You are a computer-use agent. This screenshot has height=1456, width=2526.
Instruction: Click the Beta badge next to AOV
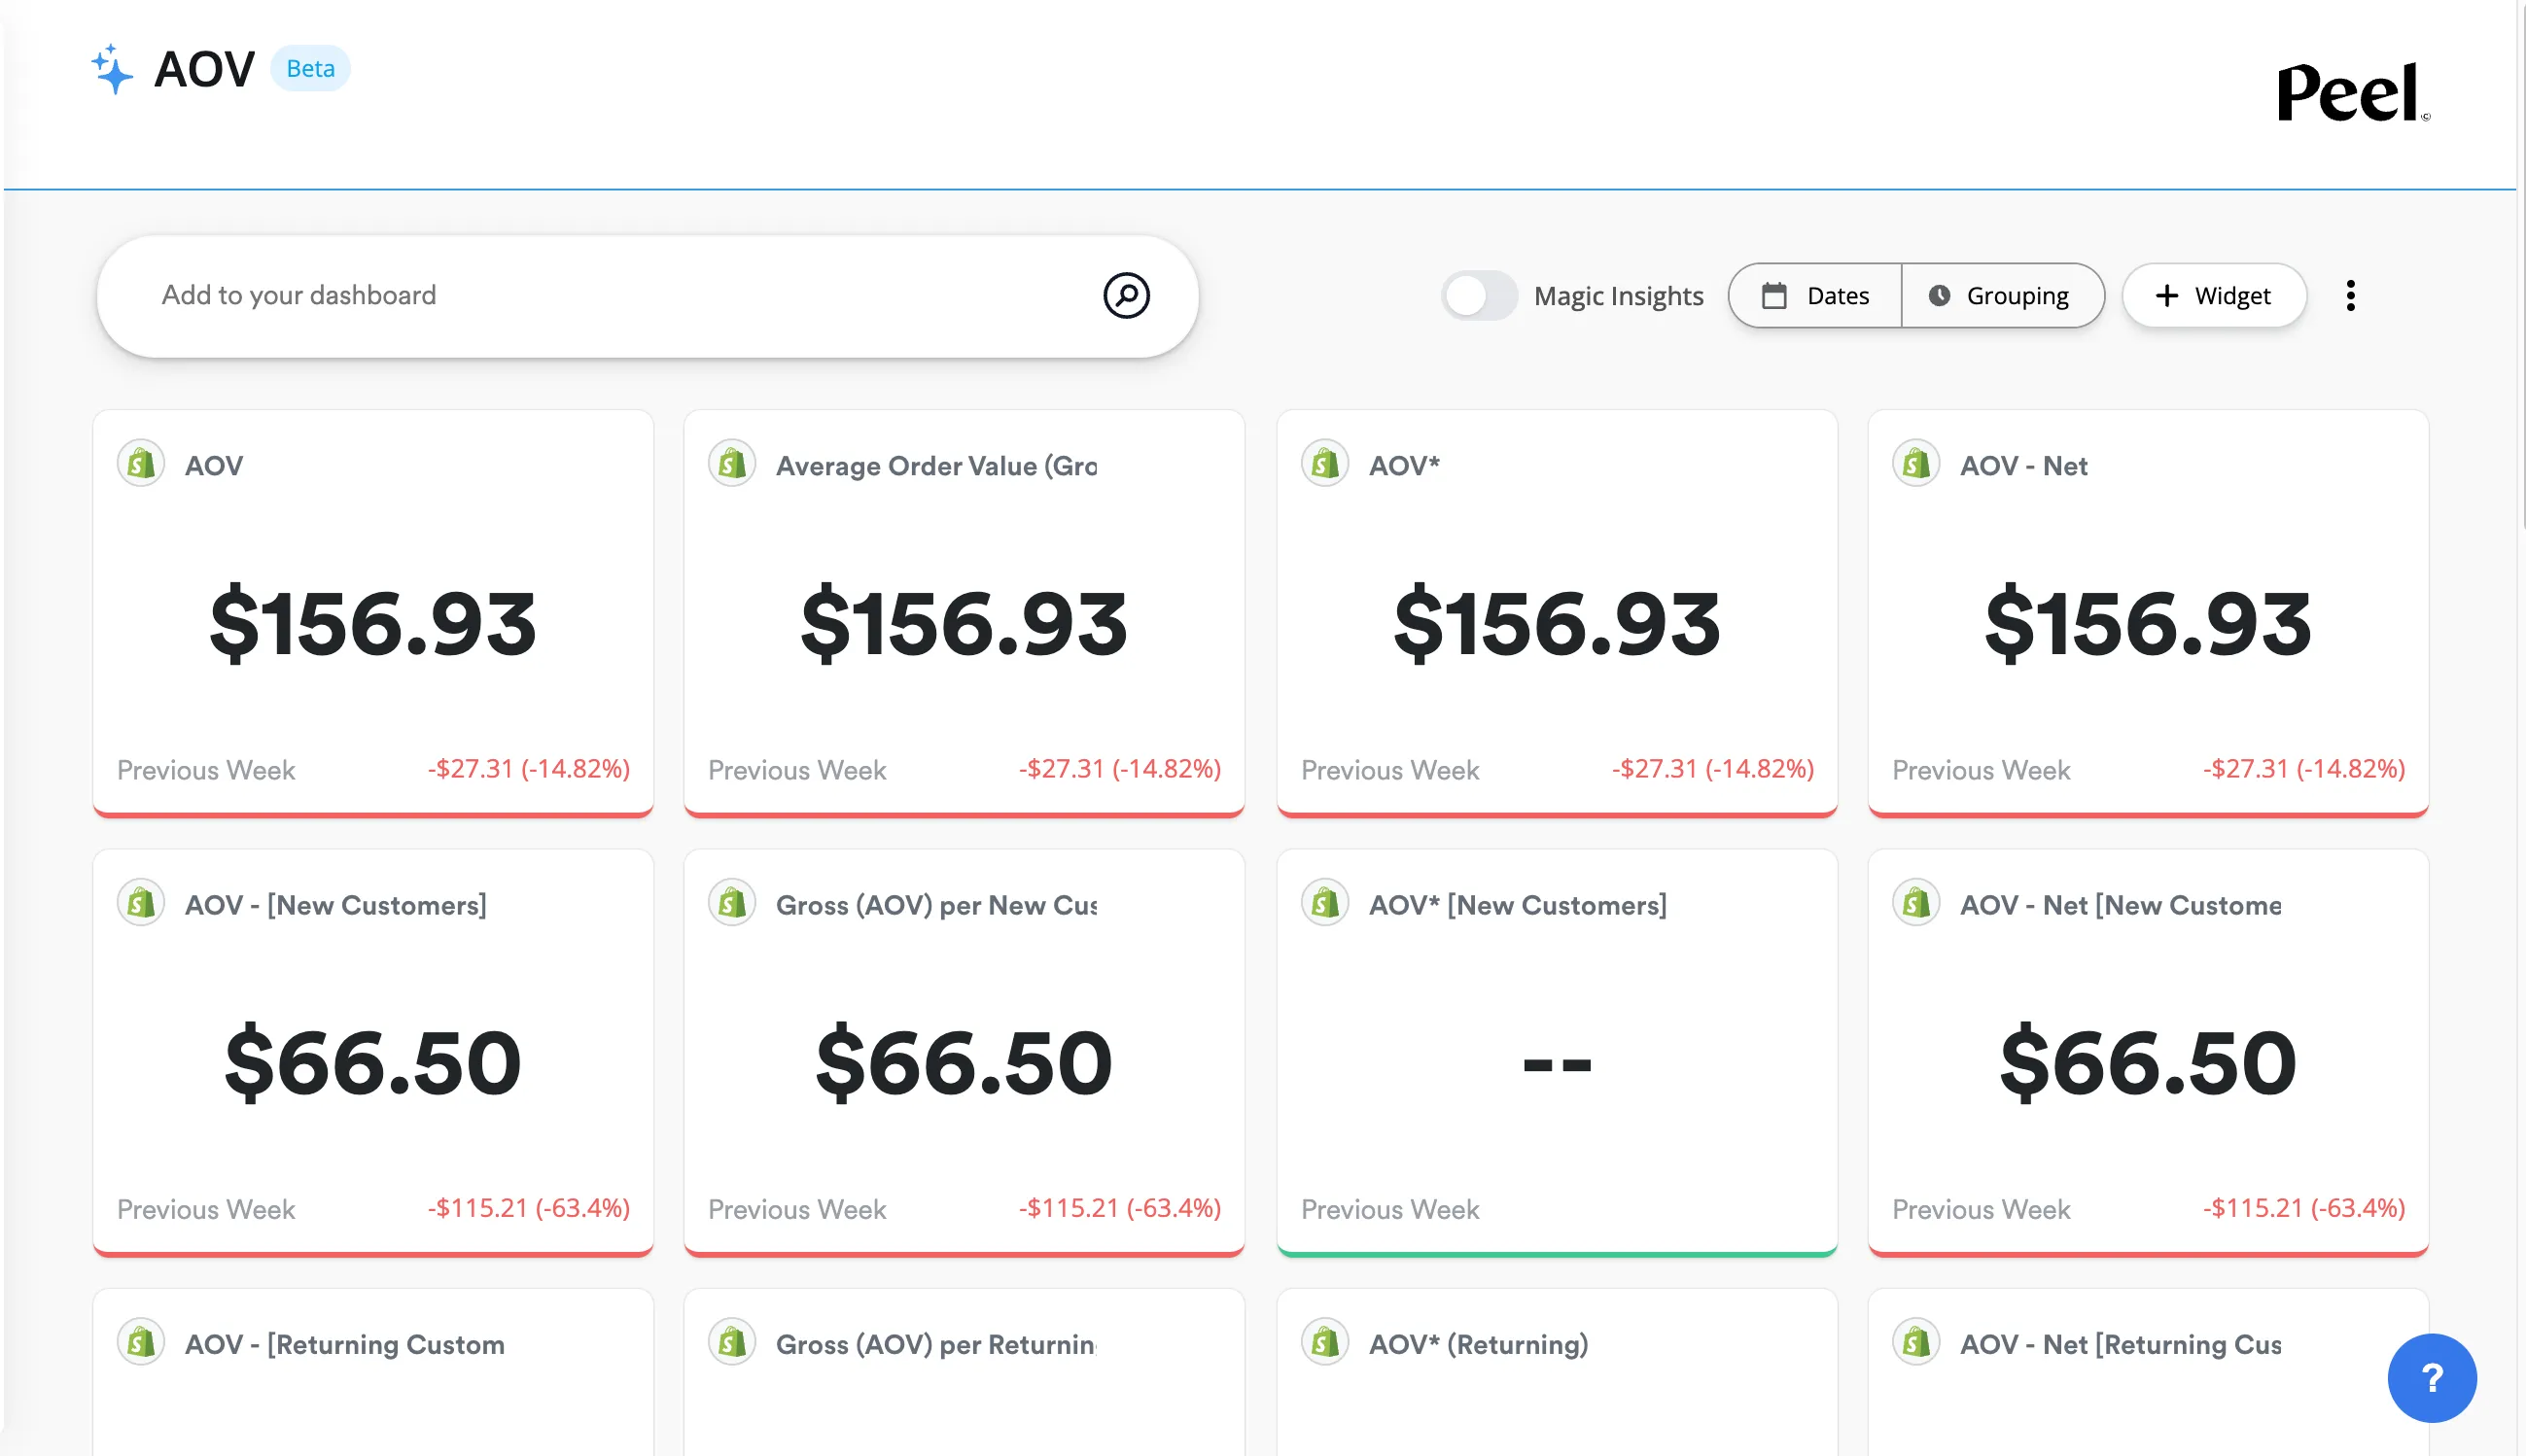click(310, 68)
